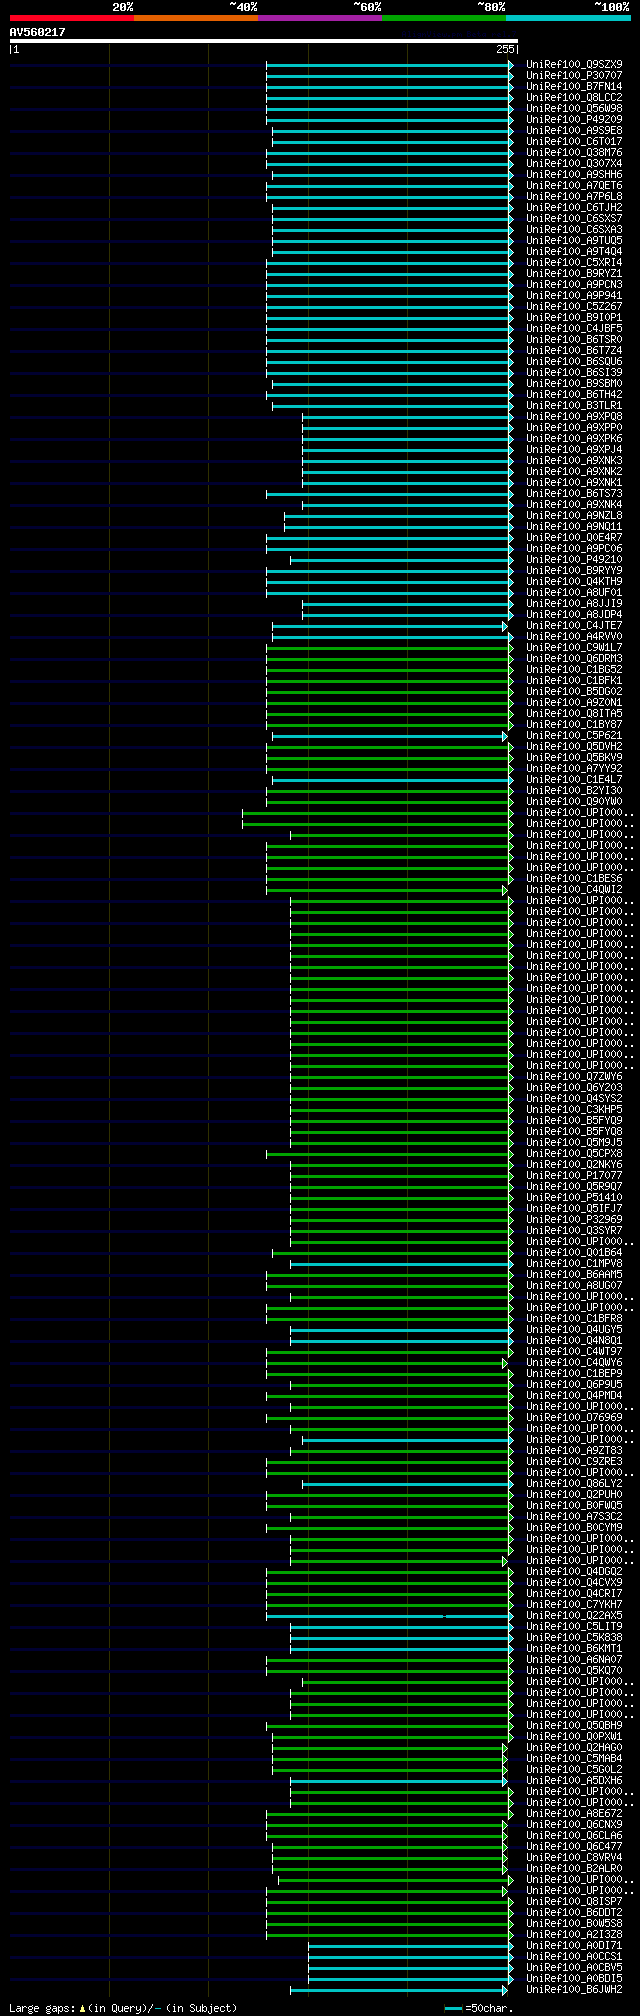
Task: Select the UniRef100_C5XRI4 label
Action: 574,262
